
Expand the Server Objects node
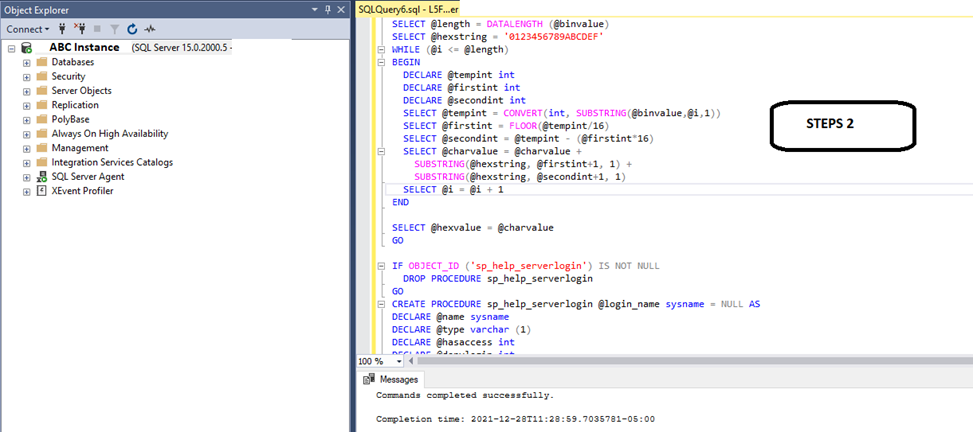pyautogui.click(x=27, y=91)
